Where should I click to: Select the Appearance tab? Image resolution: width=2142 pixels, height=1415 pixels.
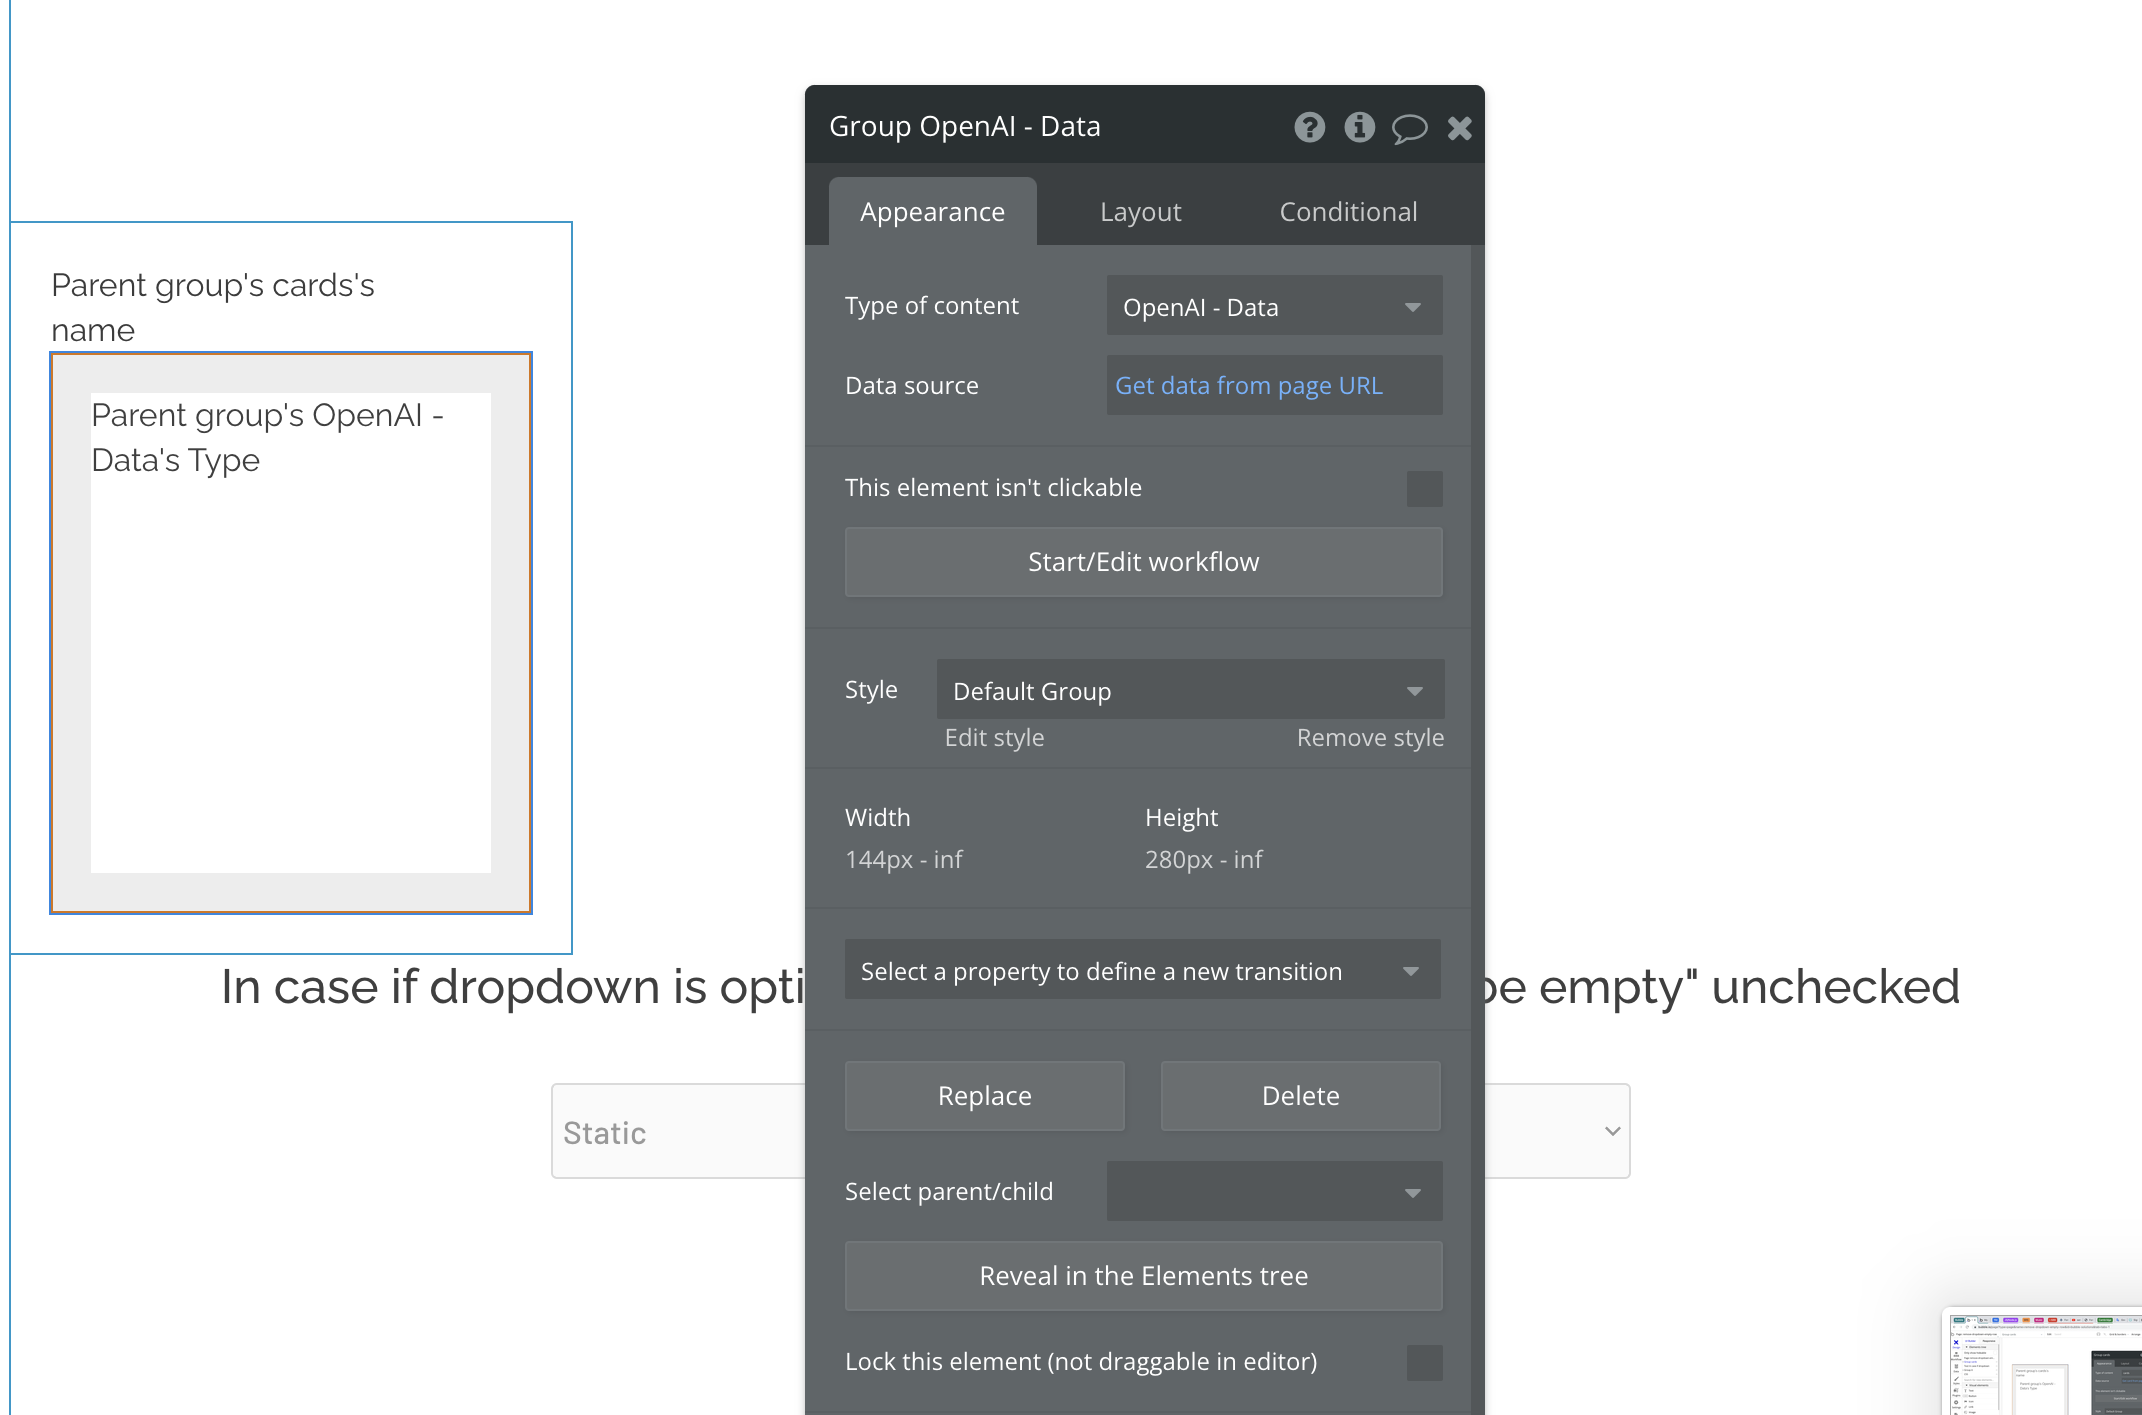tap(932, 212)
